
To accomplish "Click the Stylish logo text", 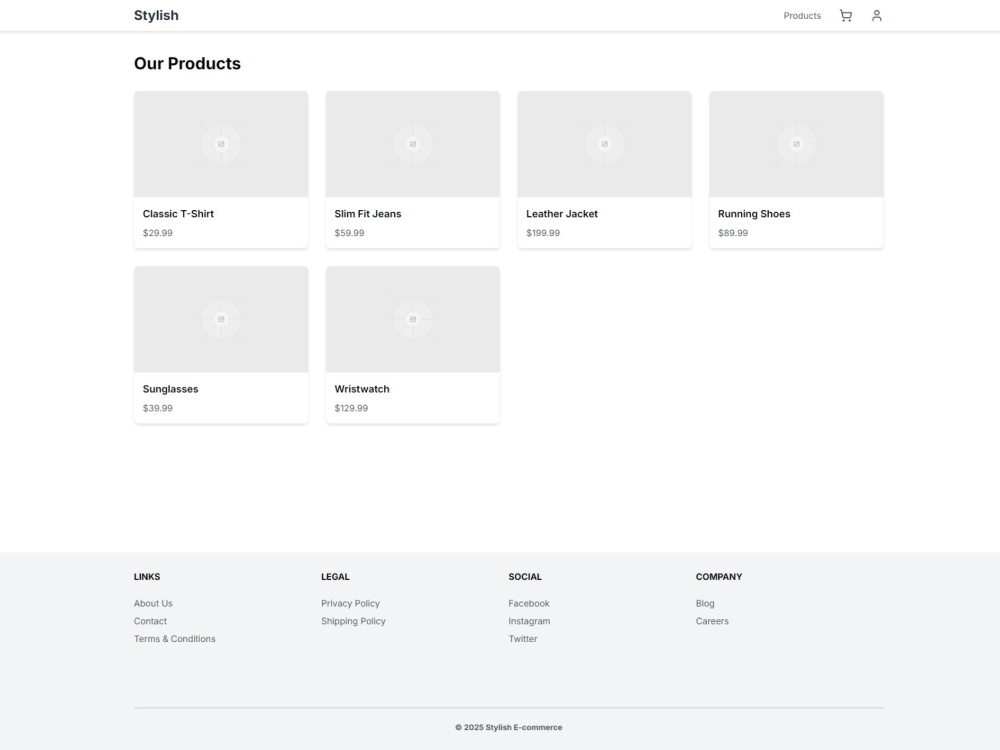I will [x=156, y=15].
